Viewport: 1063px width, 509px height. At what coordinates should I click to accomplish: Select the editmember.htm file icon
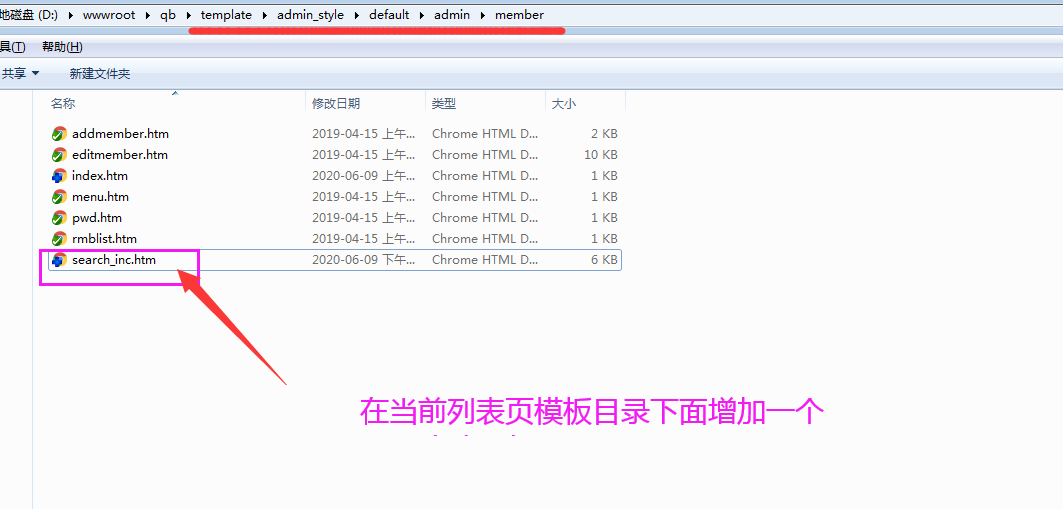tap(59, 155)
